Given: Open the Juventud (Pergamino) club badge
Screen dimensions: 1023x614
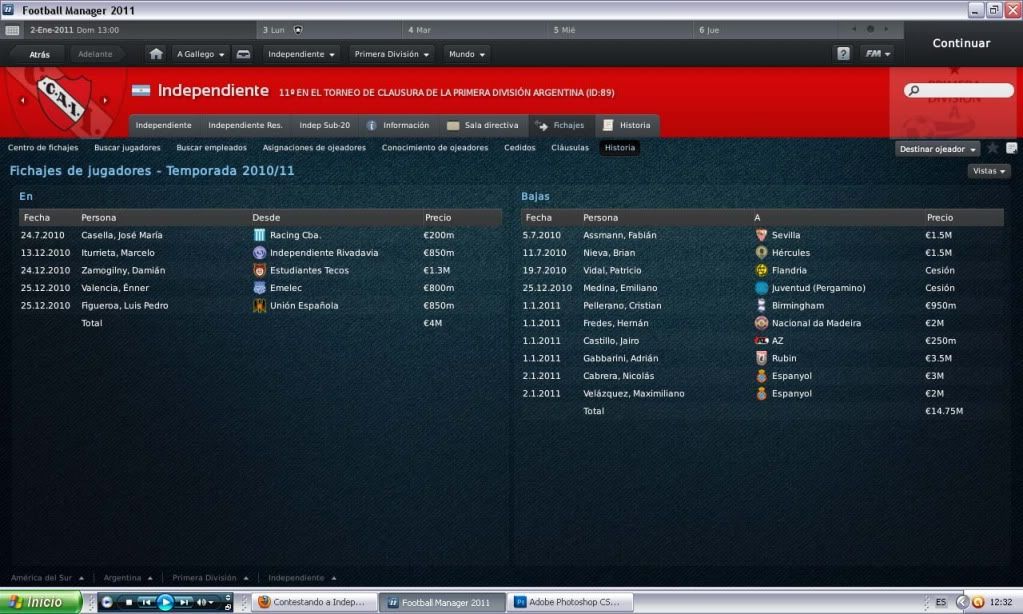Looking at the screenshot, I should (761, 288).
